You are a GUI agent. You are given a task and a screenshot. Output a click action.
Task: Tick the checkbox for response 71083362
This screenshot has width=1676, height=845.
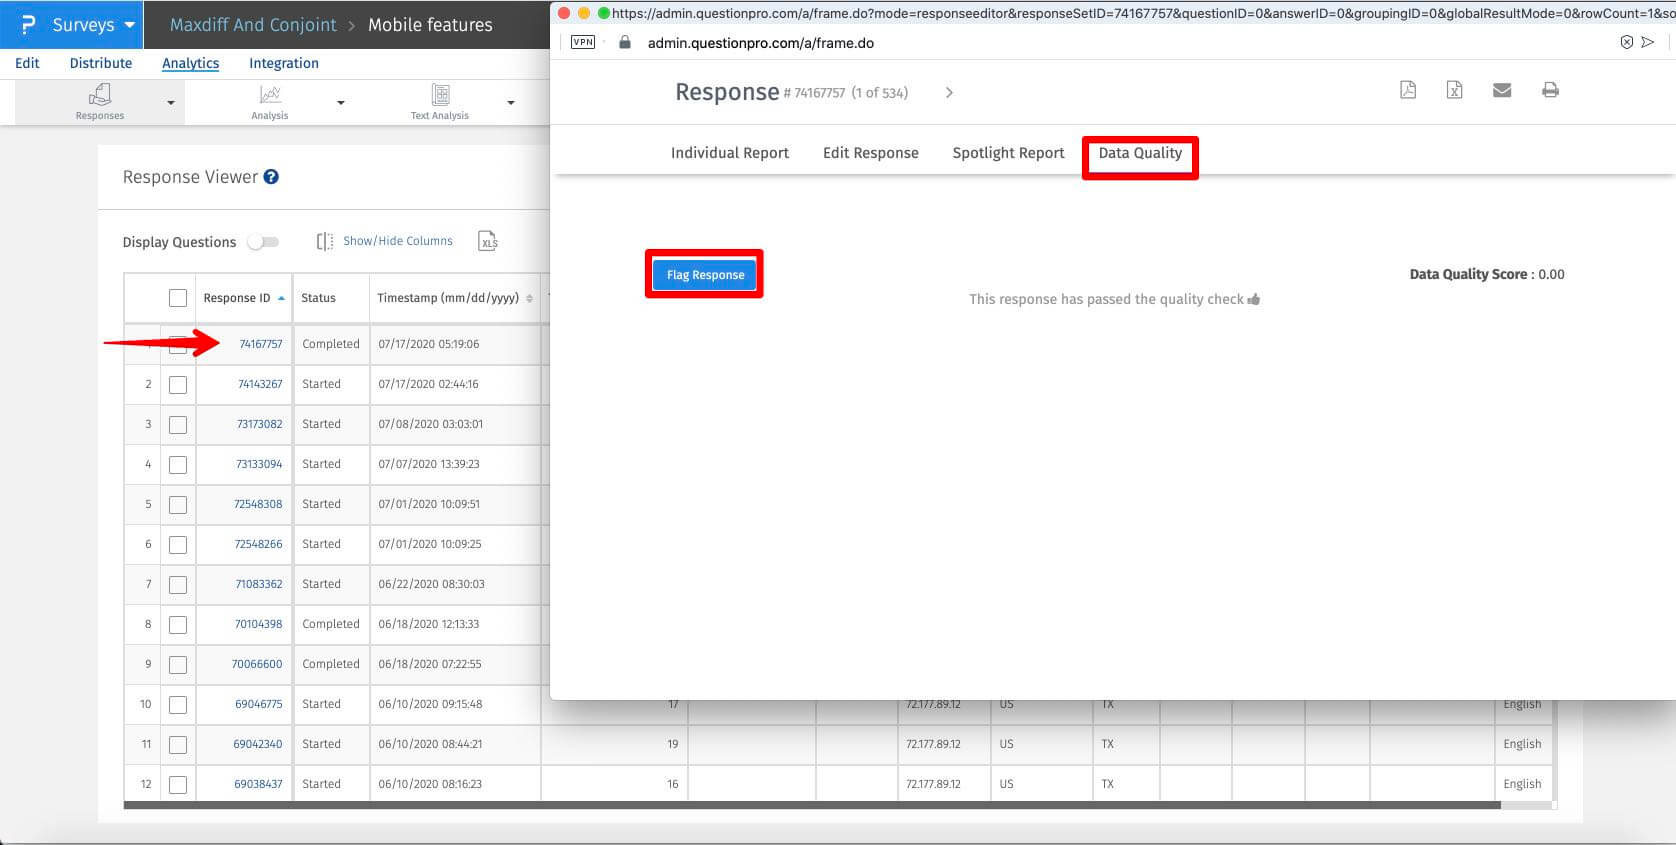point(178,584)
